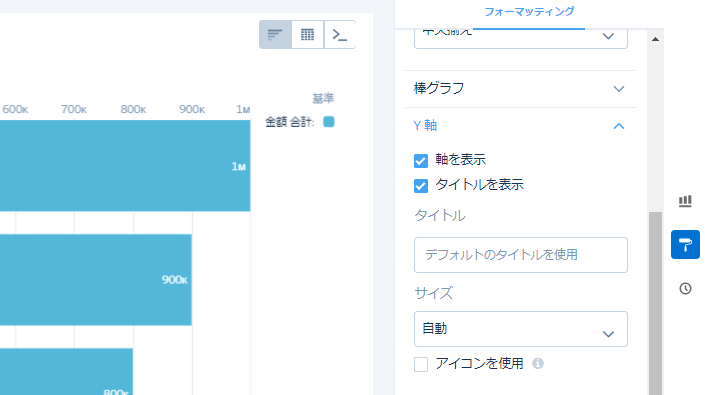Click the bar labeled 800к
The height and width of the screenshot is (395, 705).
pos(67,372)
